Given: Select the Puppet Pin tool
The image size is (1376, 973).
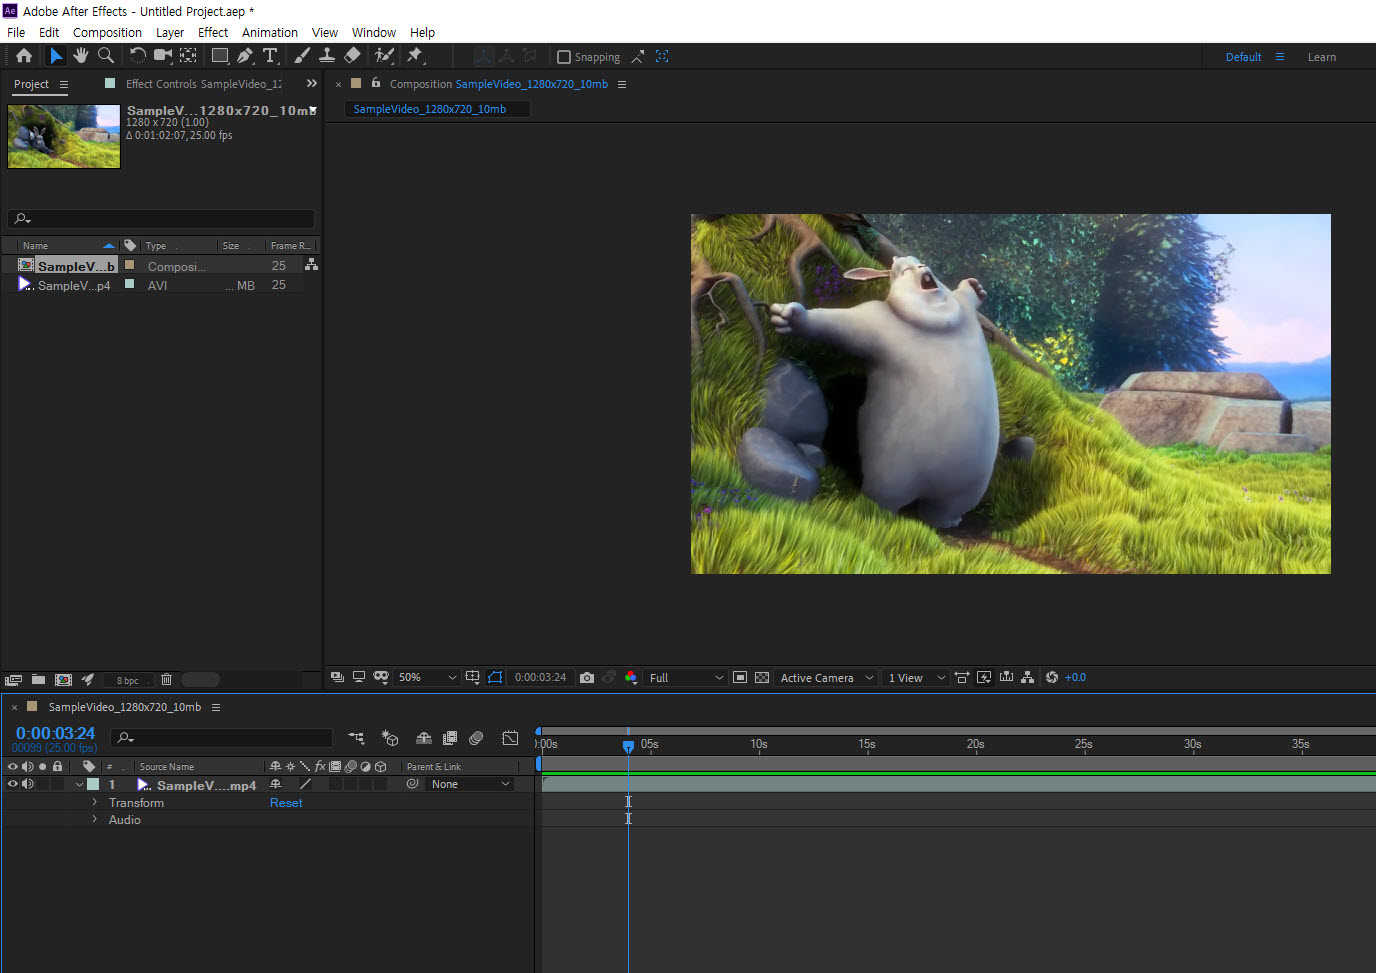Looking at the screenshot, I should (415, 56).
